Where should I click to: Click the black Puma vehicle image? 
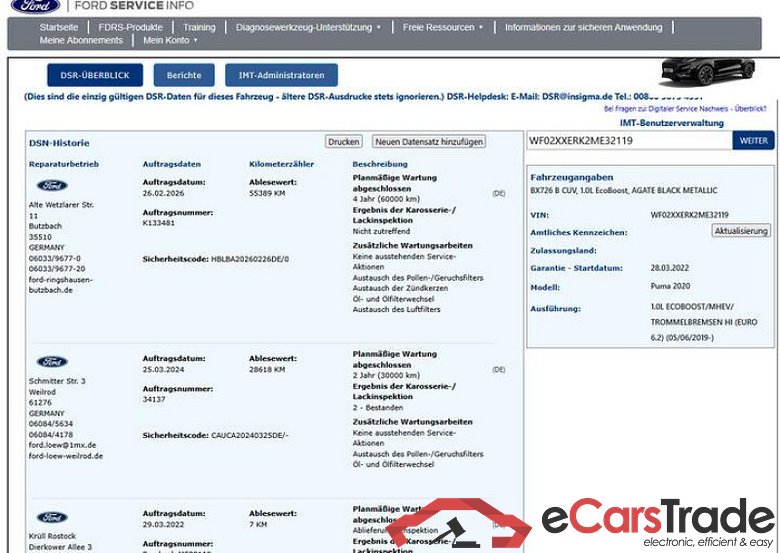point(707,72)
